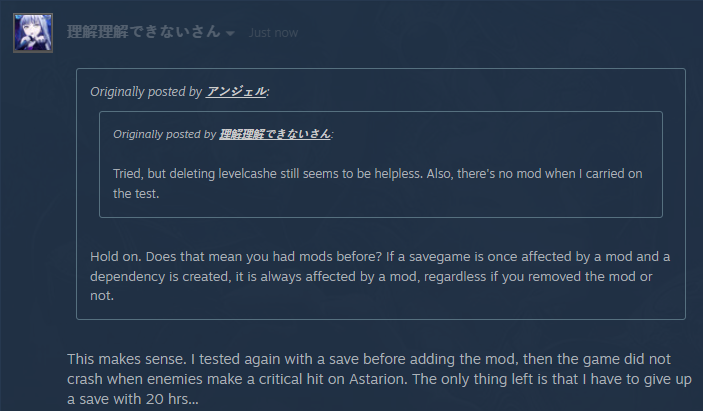Click the 理解理解できないさん link in the nested quote
Image resolution: width=703 pixels, height=411 pixels.
pos(275,133)
